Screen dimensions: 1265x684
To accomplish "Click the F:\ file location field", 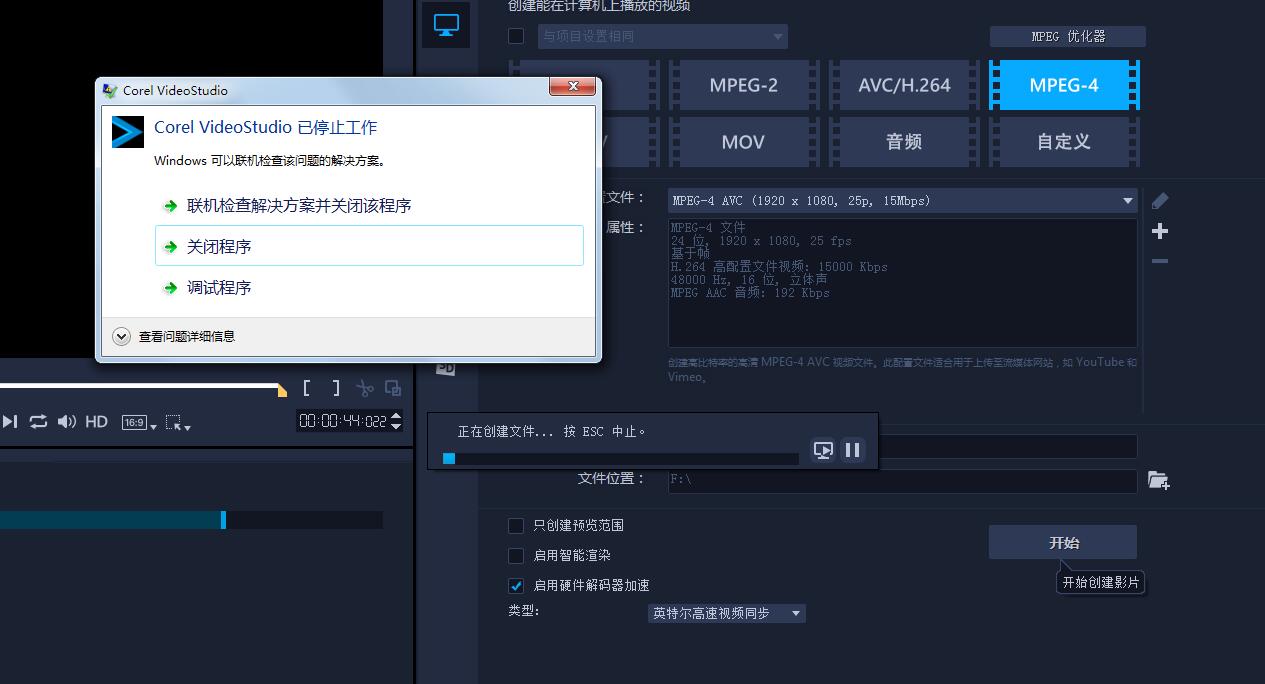I will tap(902, 481).
